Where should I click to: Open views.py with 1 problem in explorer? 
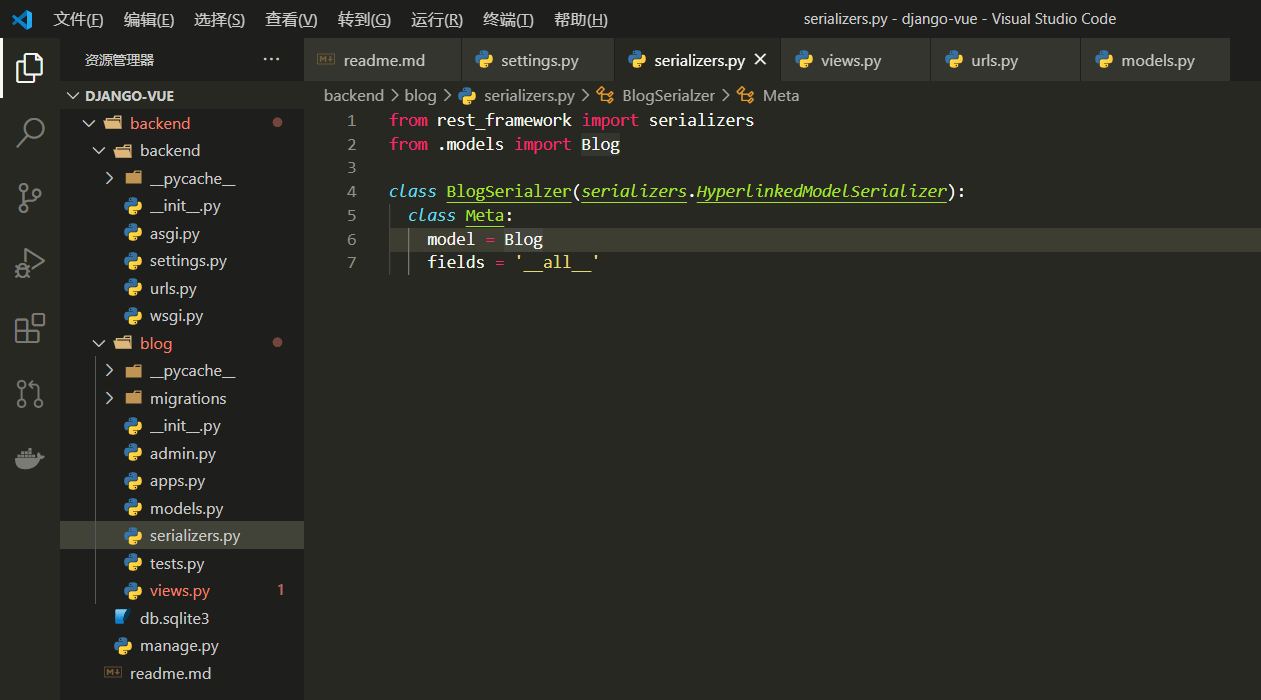[x=182, y=591]
